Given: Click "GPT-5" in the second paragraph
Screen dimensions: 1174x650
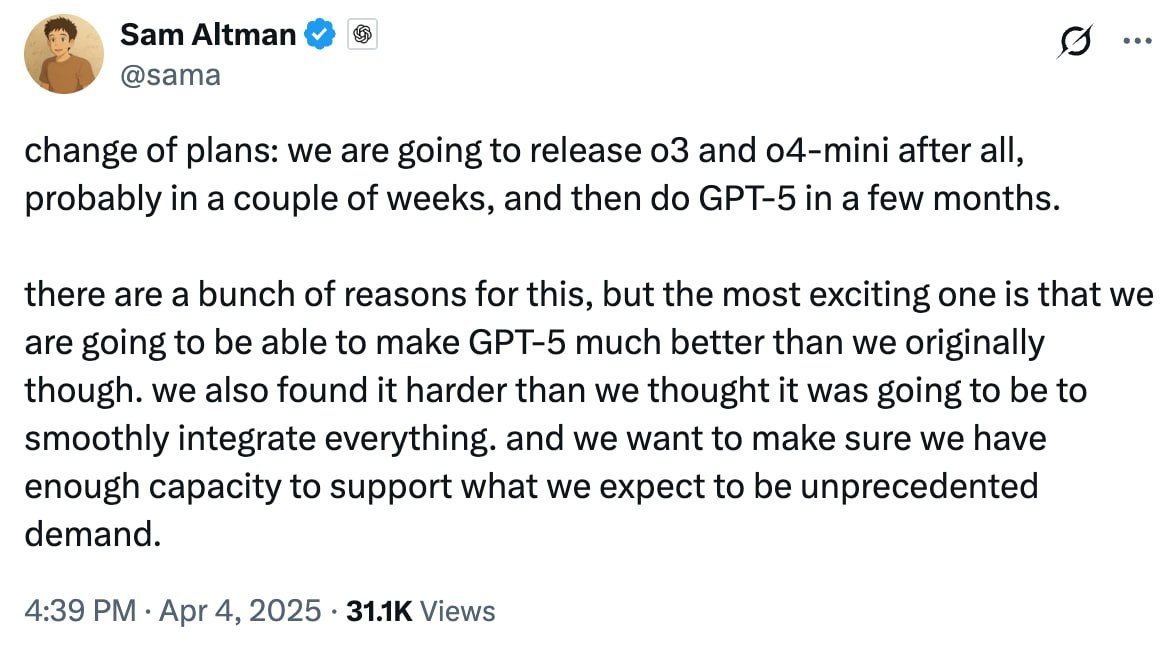Looking at the screenshot, I should (517, 342).
